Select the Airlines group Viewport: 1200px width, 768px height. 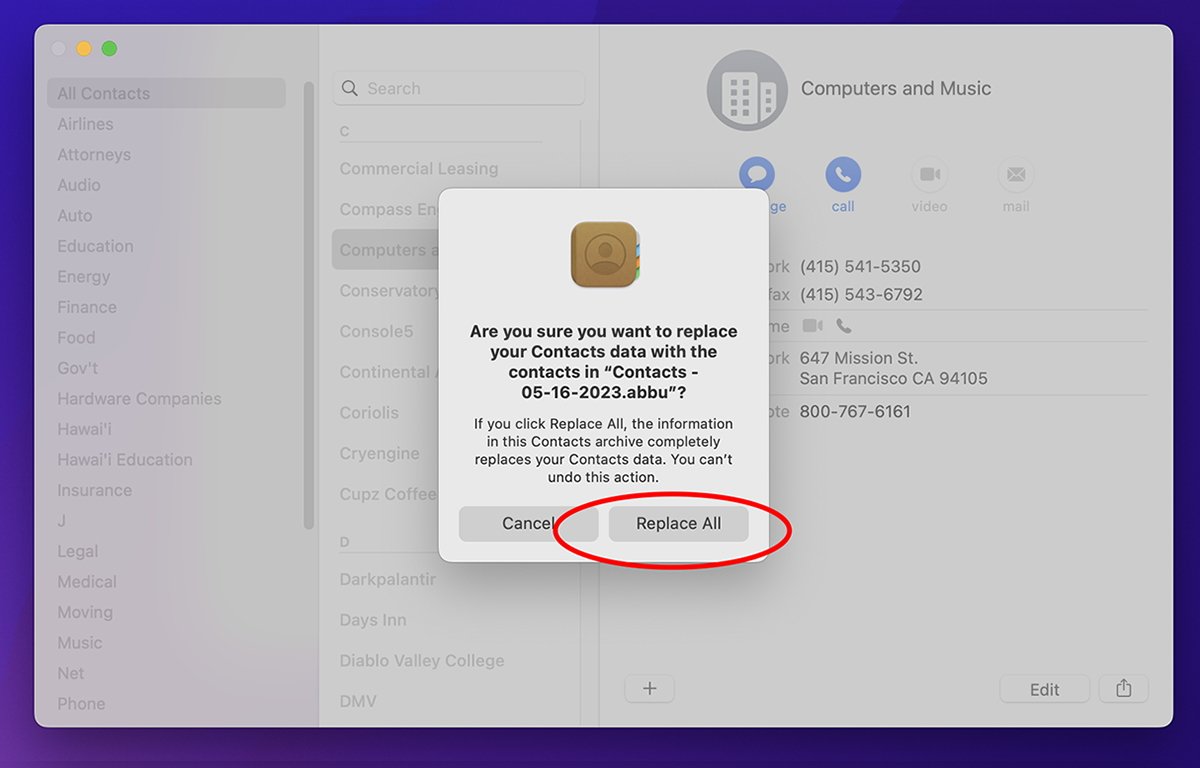pos(85,124)
